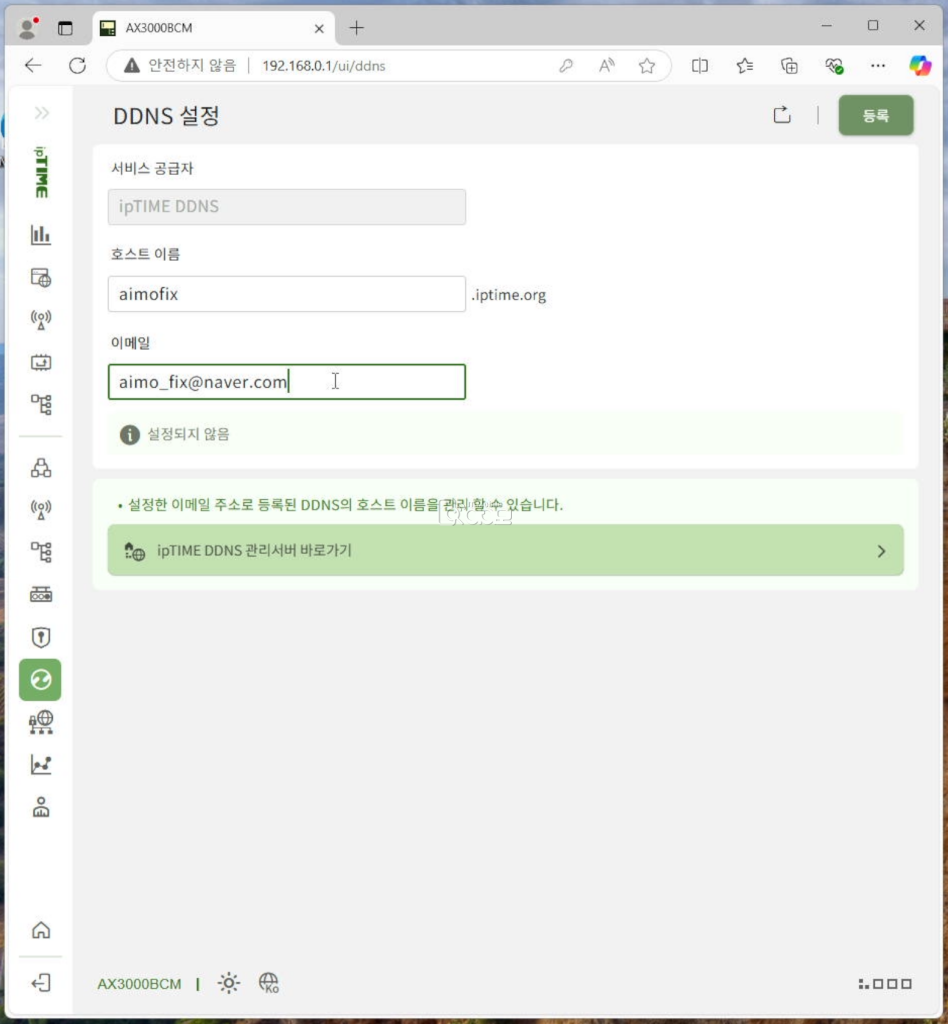Click the address bar URL 192.168.0.1/ui/ddns
Screen dimensions: 948x1024
coord(324,66)
